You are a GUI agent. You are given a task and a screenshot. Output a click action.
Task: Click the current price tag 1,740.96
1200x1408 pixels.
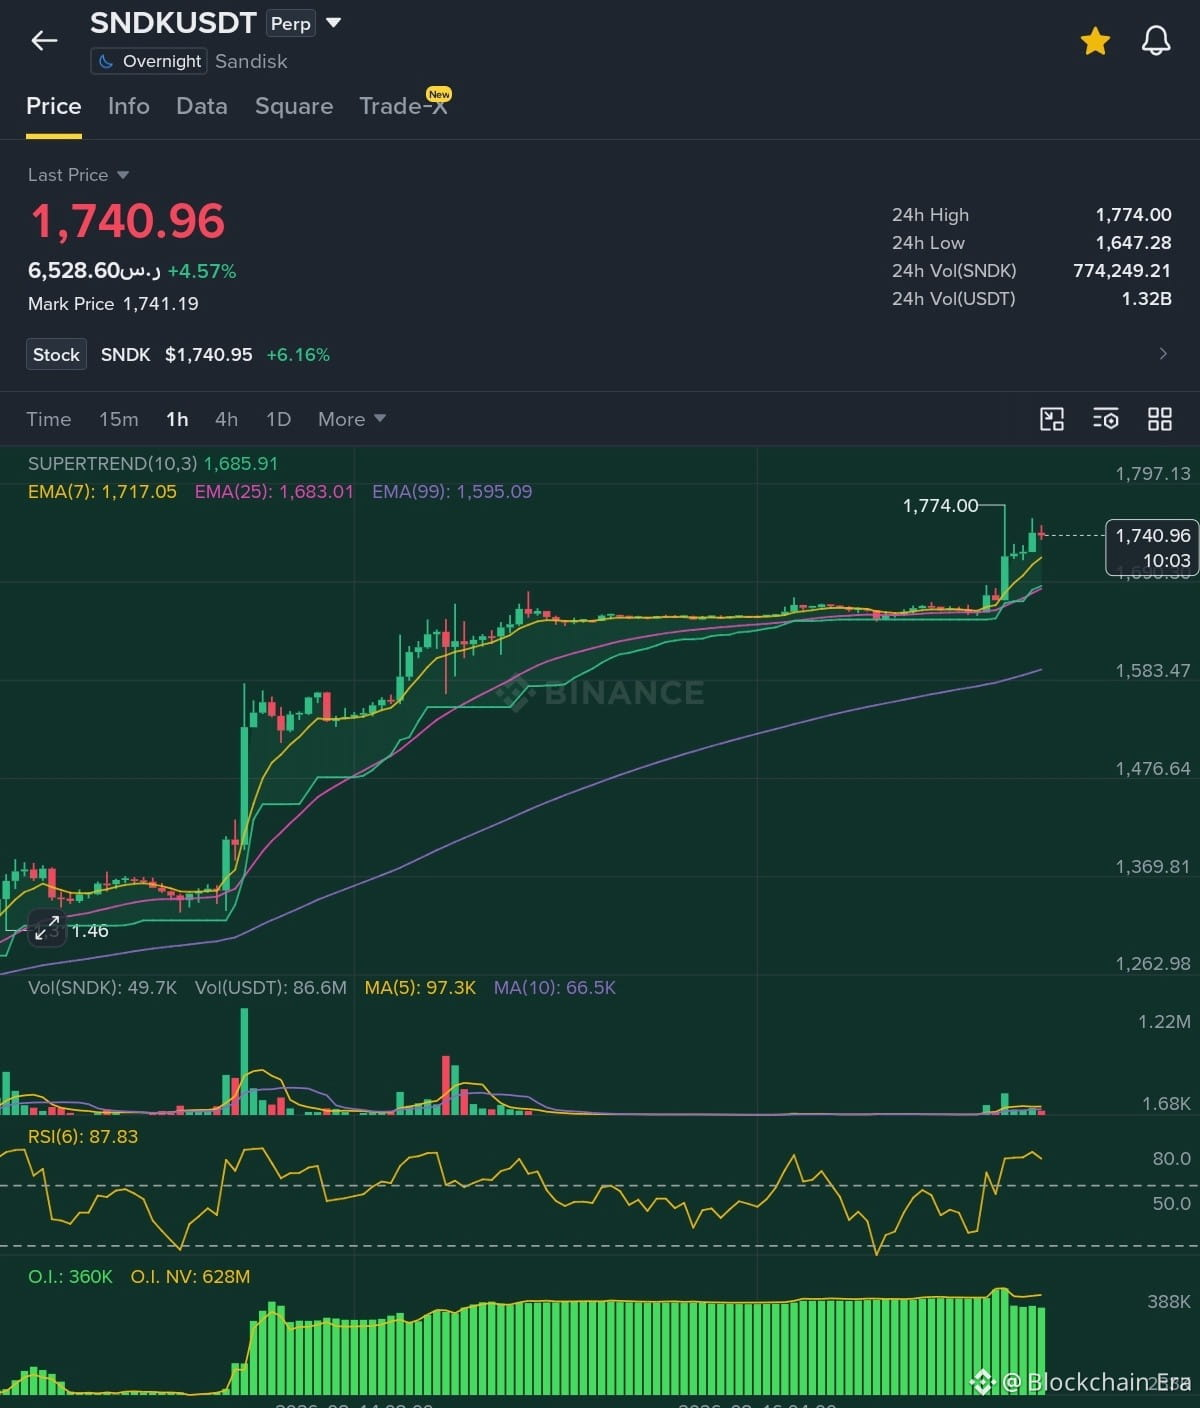pos(1152,547)
